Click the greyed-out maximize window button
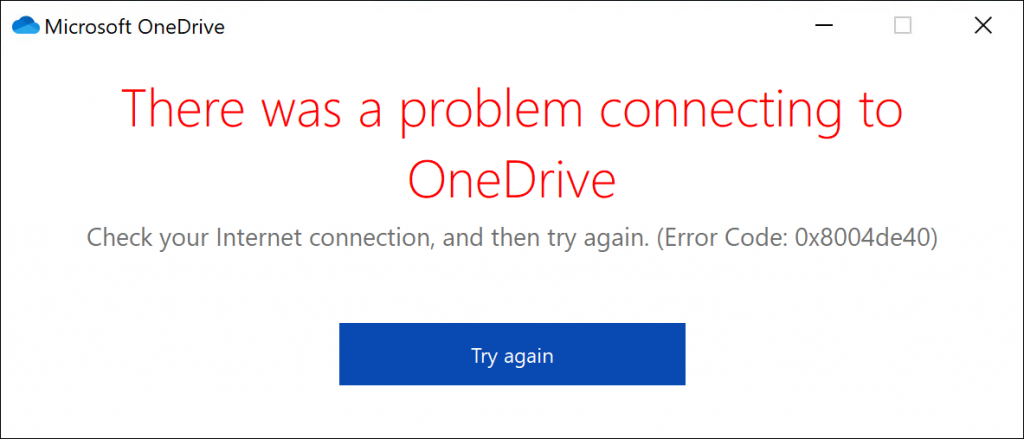 [x=903, y=26]
